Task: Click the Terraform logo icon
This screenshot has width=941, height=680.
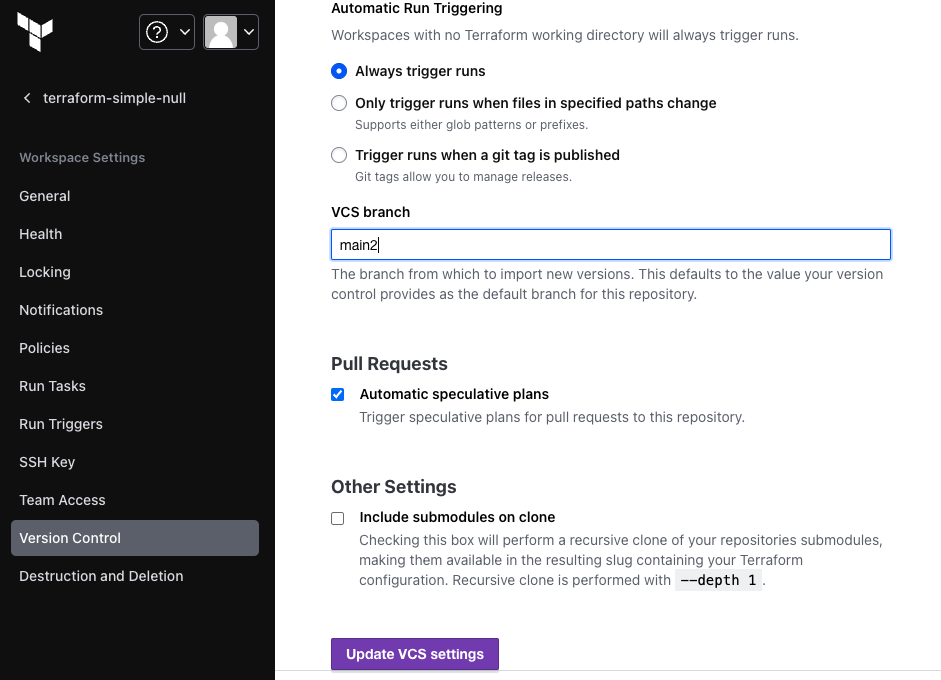Action: pyautogui.click(x=35, y=33)
